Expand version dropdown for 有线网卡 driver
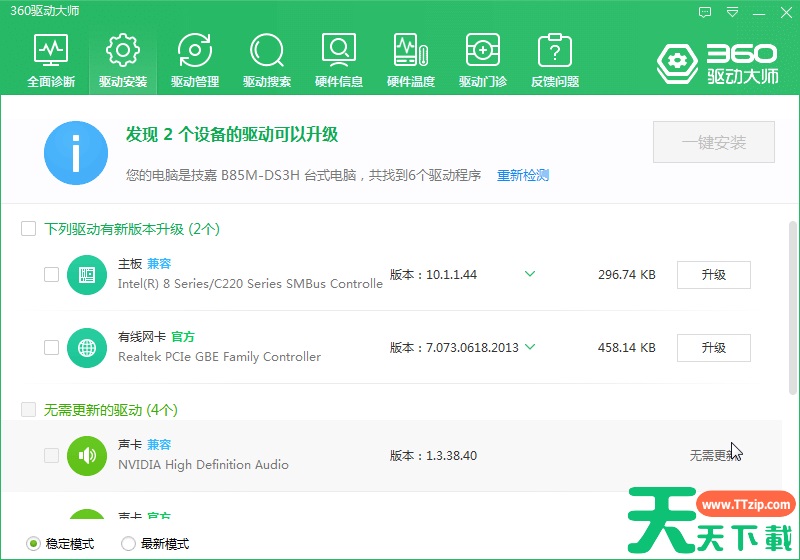 tap(530, 347)
